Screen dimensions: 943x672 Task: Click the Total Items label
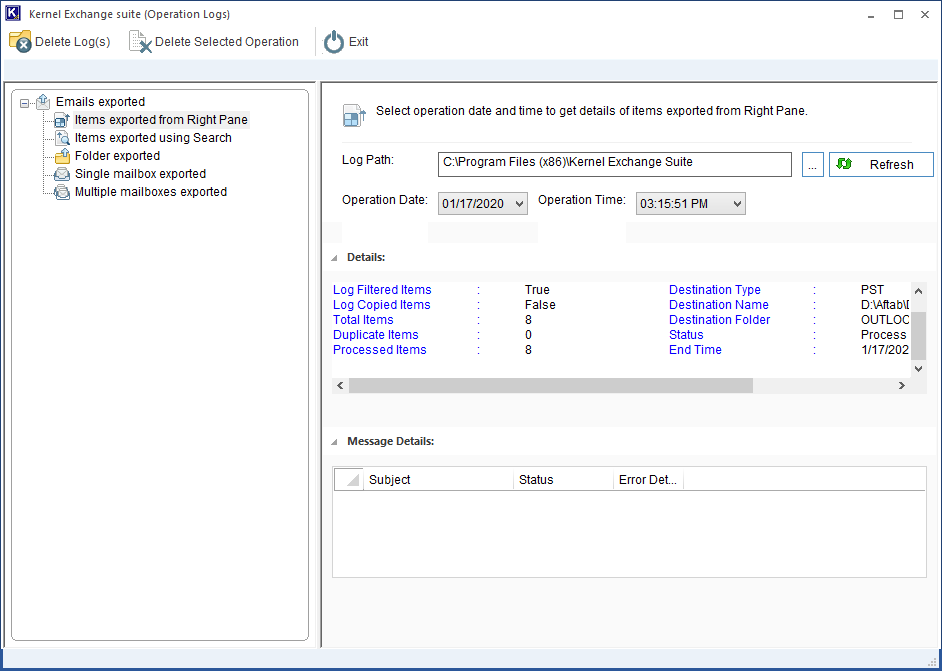tap(363, 320)
